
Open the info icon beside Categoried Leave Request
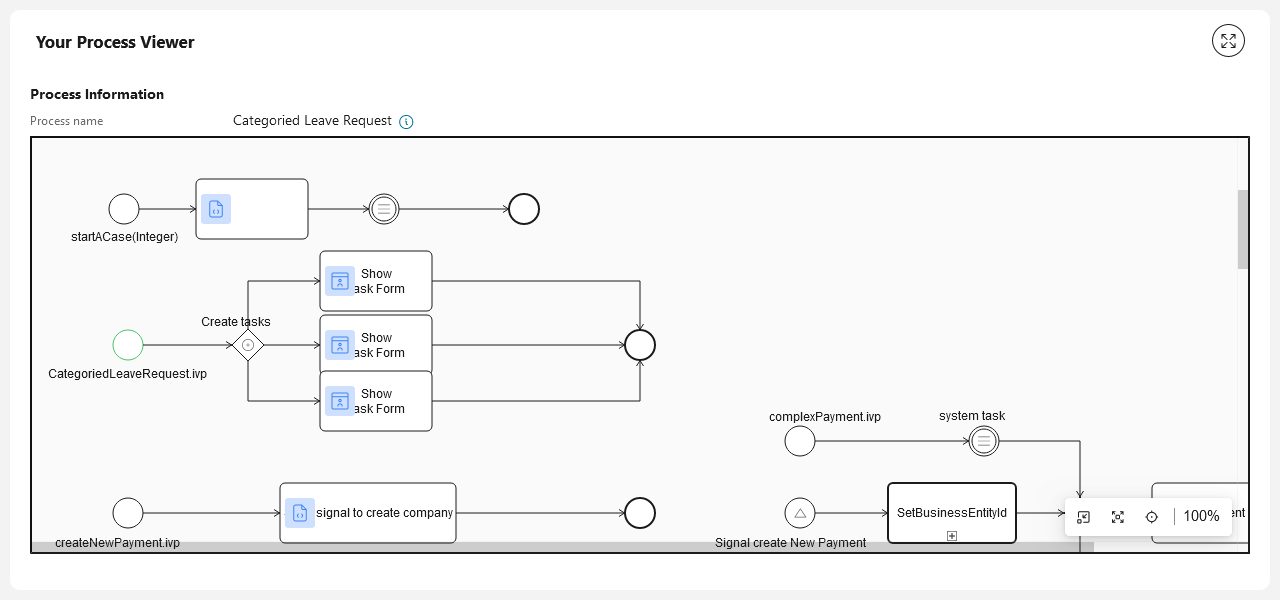pos(406,122)
